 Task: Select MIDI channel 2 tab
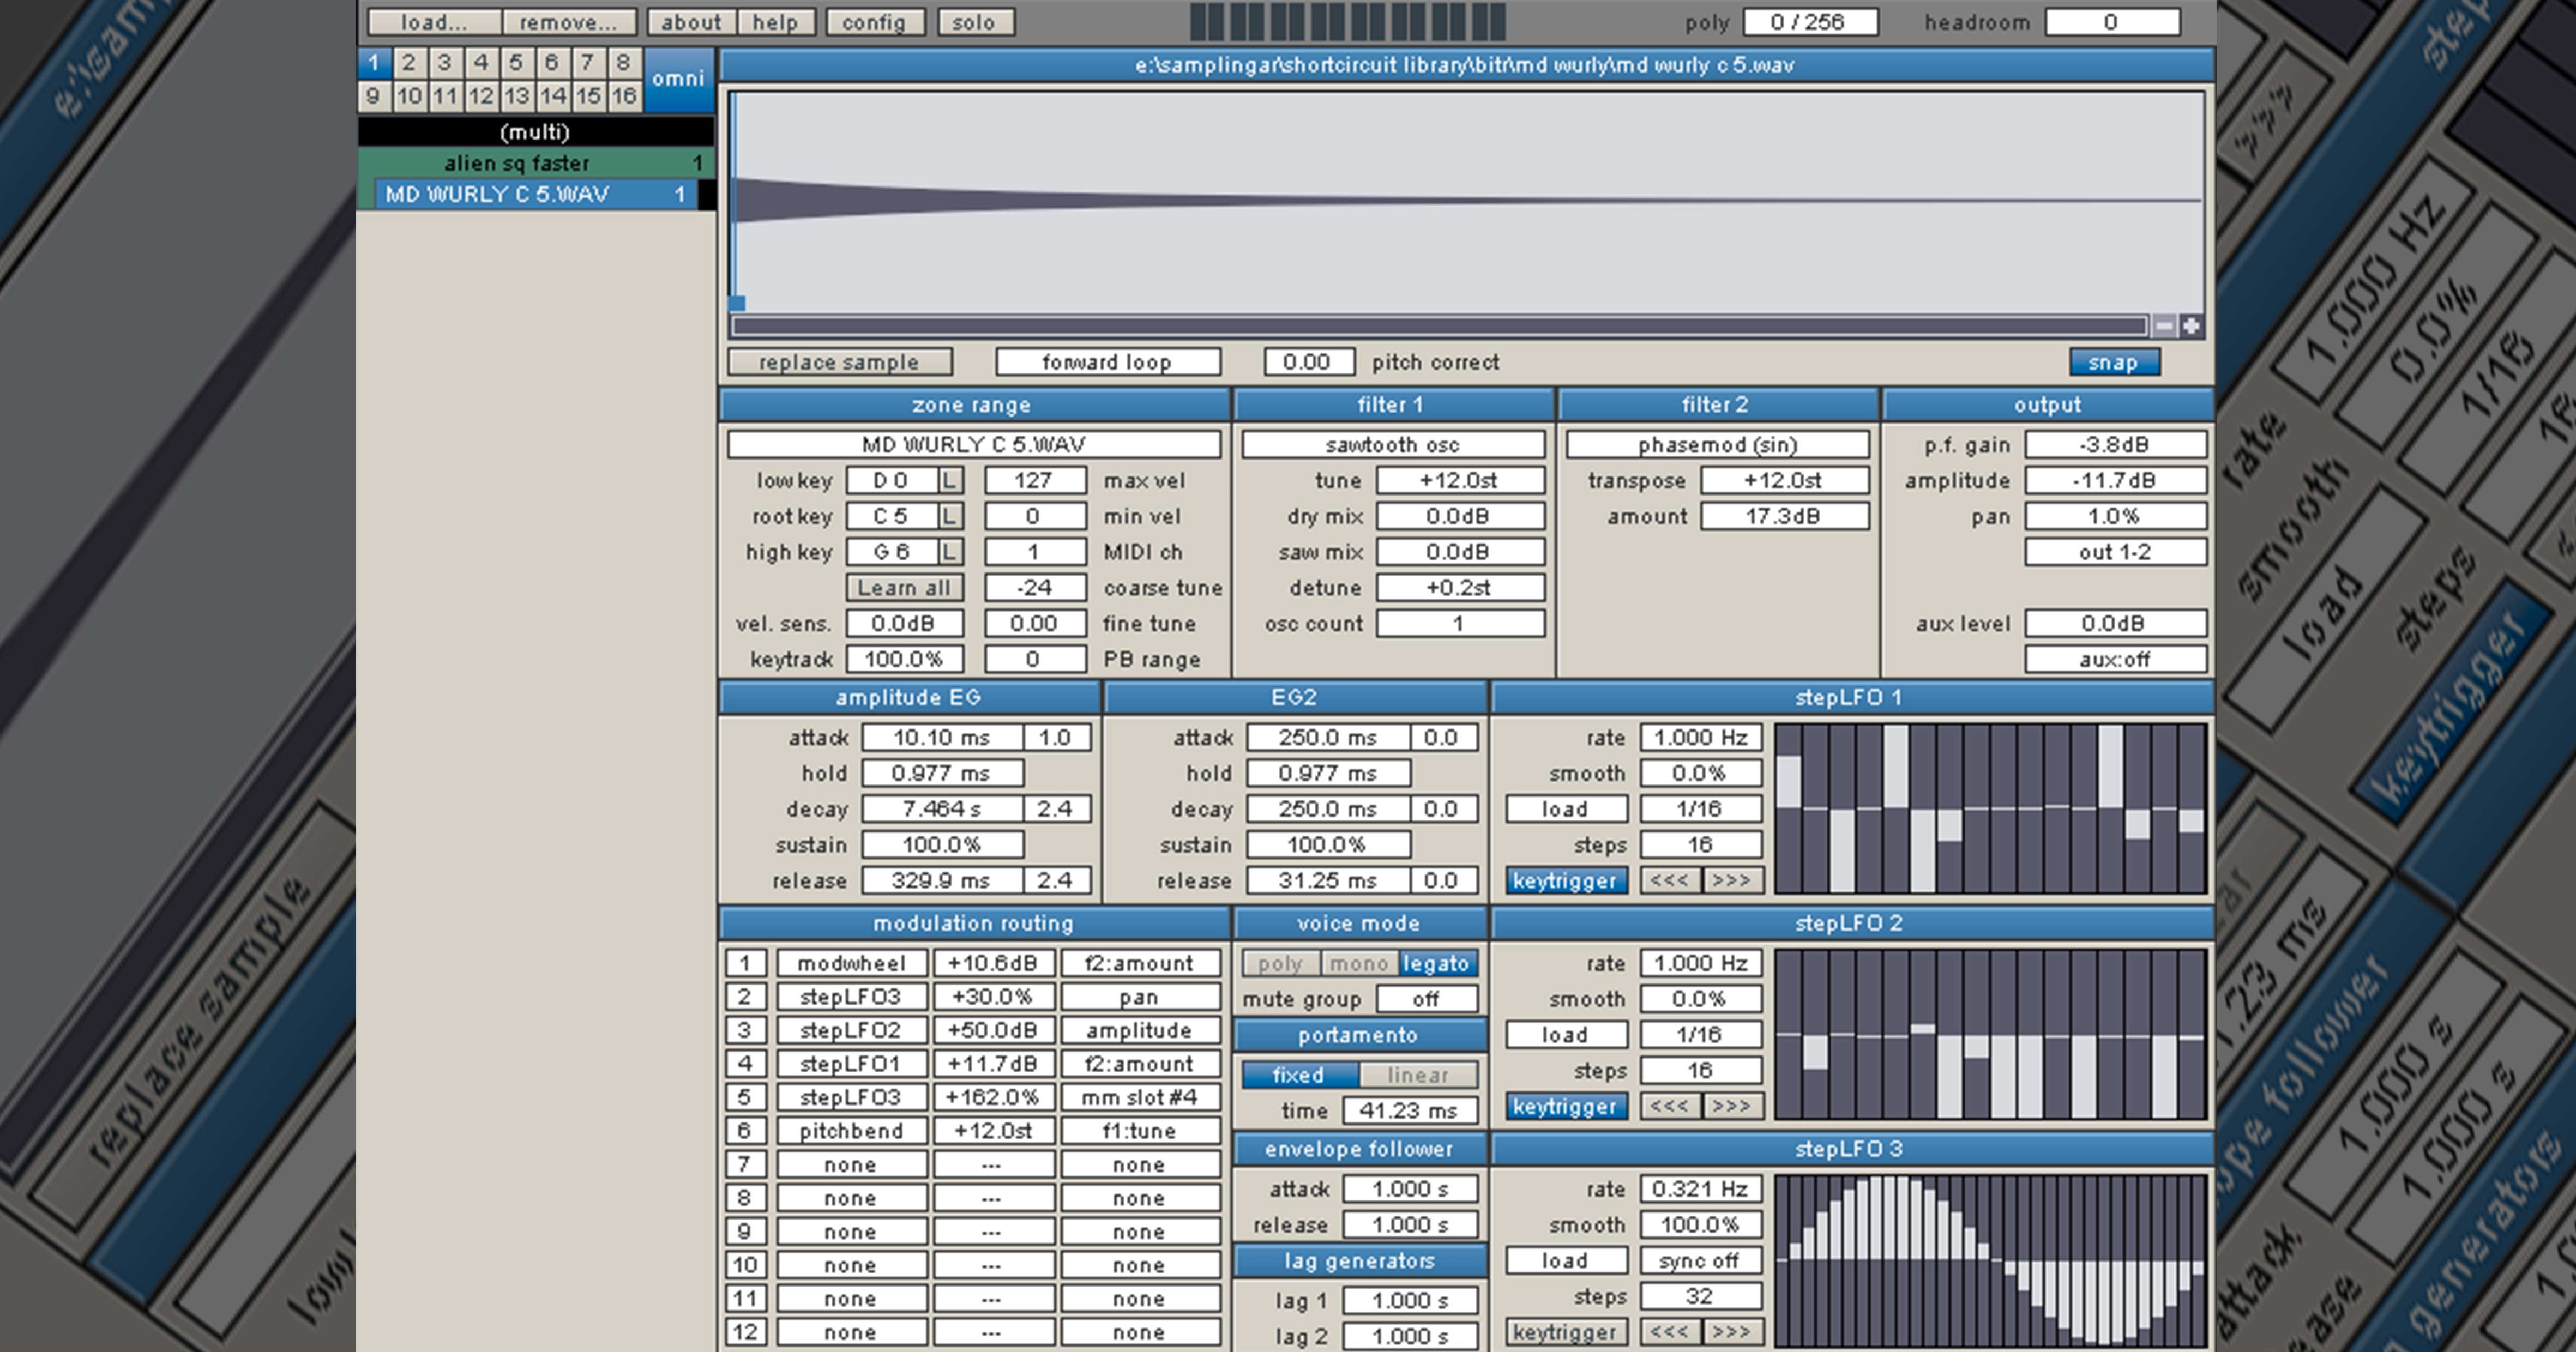tap(409, 64)
